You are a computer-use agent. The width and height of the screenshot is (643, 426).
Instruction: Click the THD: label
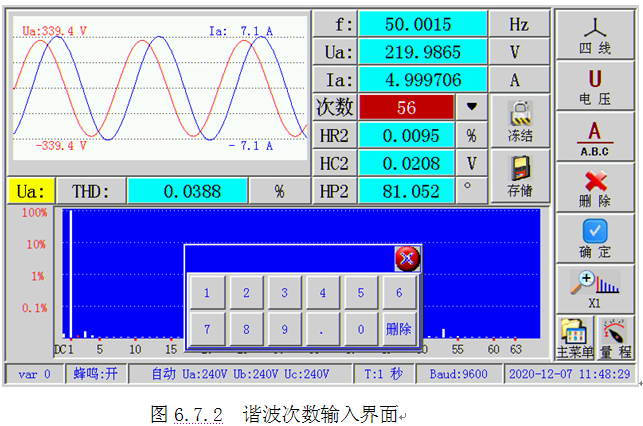91,191
